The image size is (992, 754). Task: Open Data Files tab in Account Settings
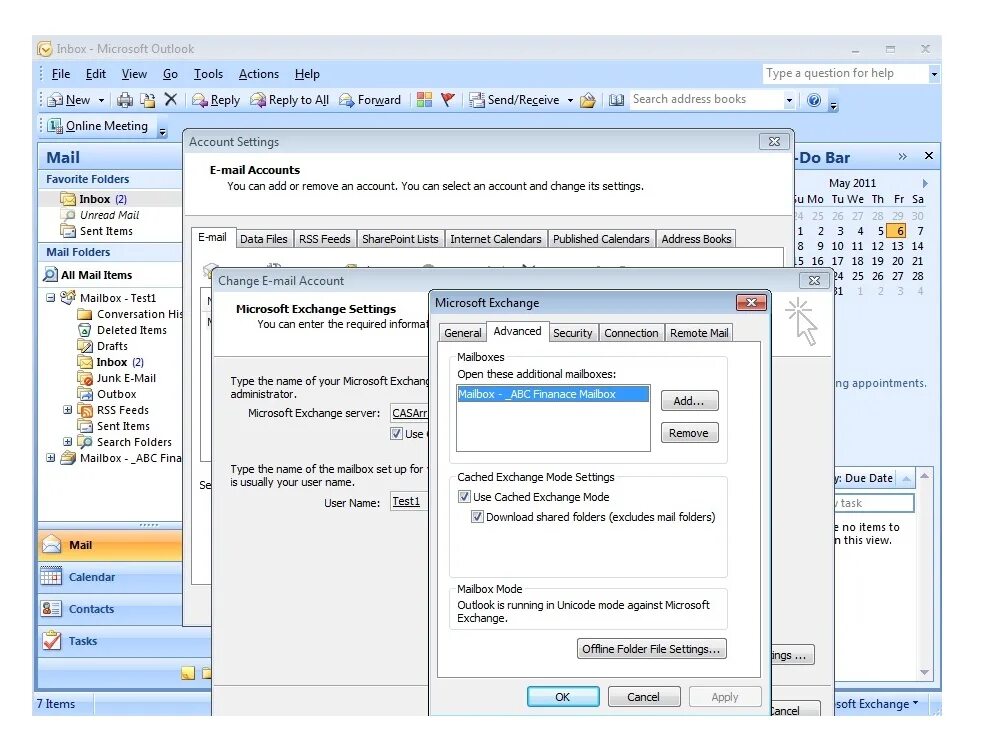[264, 239]
